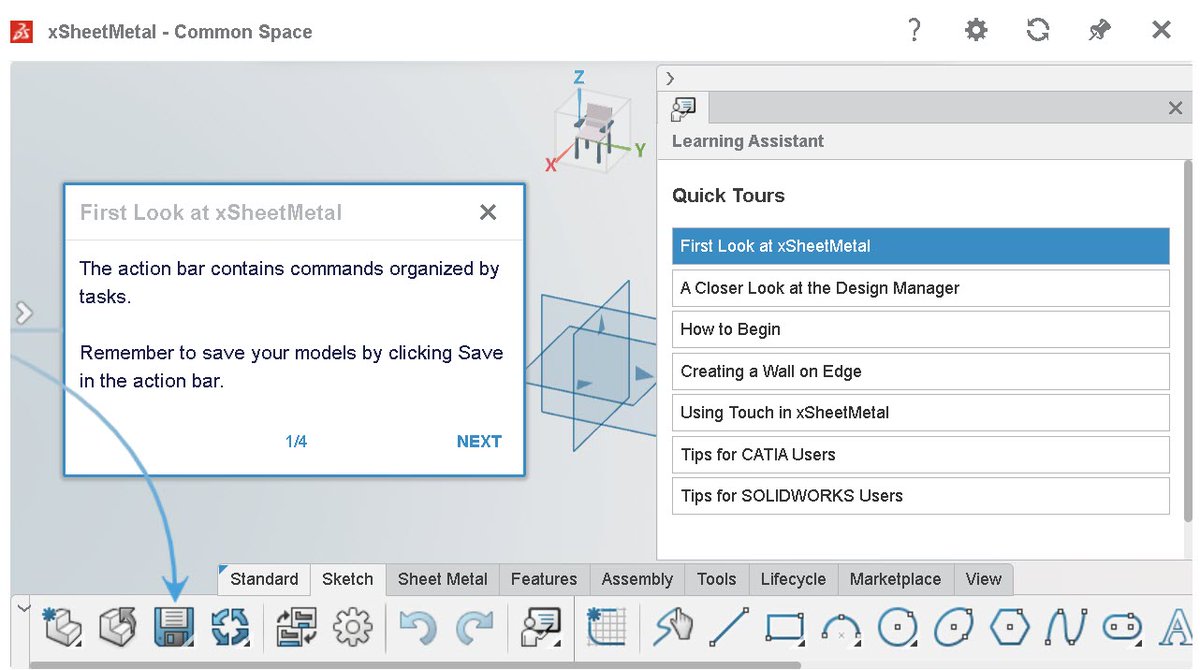
Task: Open A Closer Look at Design Manager
Action: pyautogui.click(x=921, y=288)
